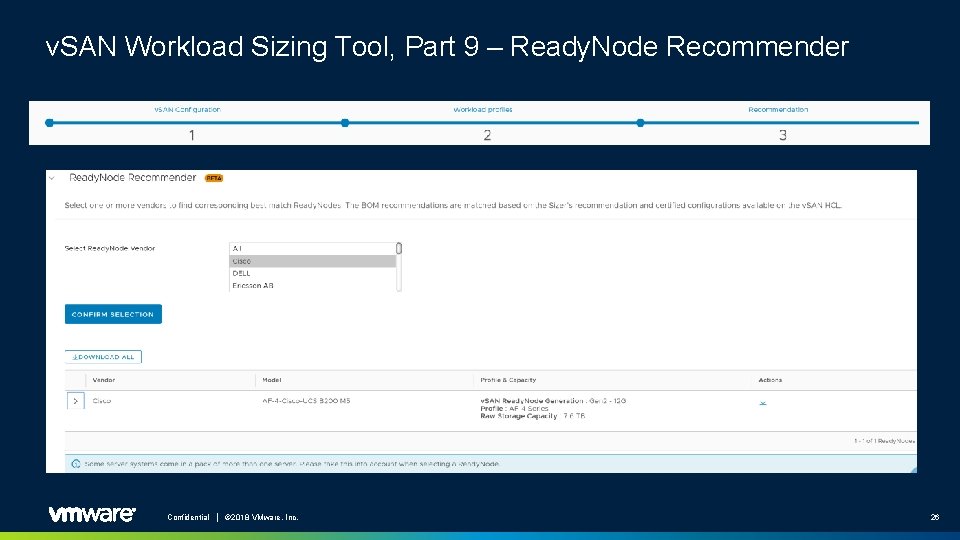Select DELL in the vendor list

[x=312, y=273]
